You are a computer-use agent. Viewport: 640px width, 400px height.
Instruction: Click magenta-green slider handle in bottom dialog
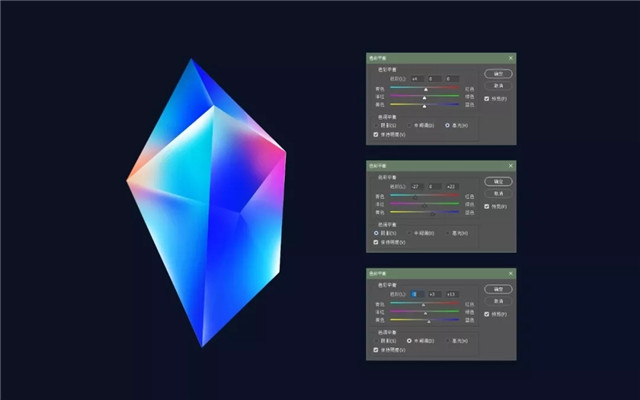tap(426, 313)
